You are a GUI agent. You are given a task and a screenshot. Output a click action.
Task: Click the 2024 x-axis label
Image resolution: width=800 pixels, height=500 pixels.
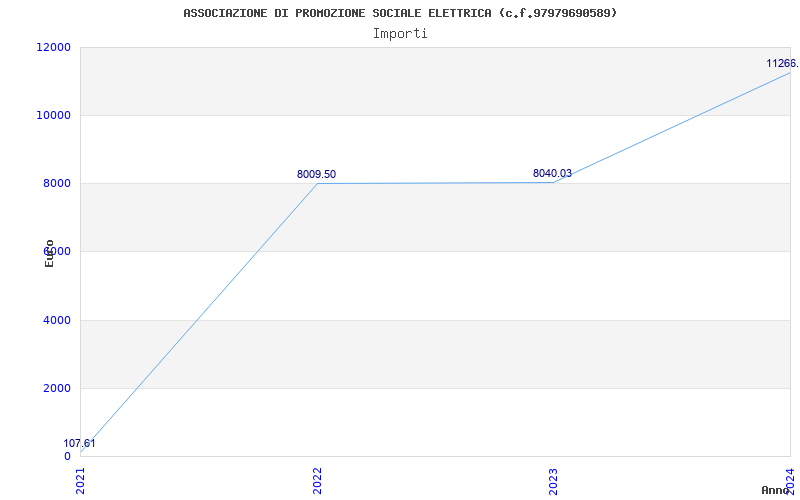pos(791,481)
